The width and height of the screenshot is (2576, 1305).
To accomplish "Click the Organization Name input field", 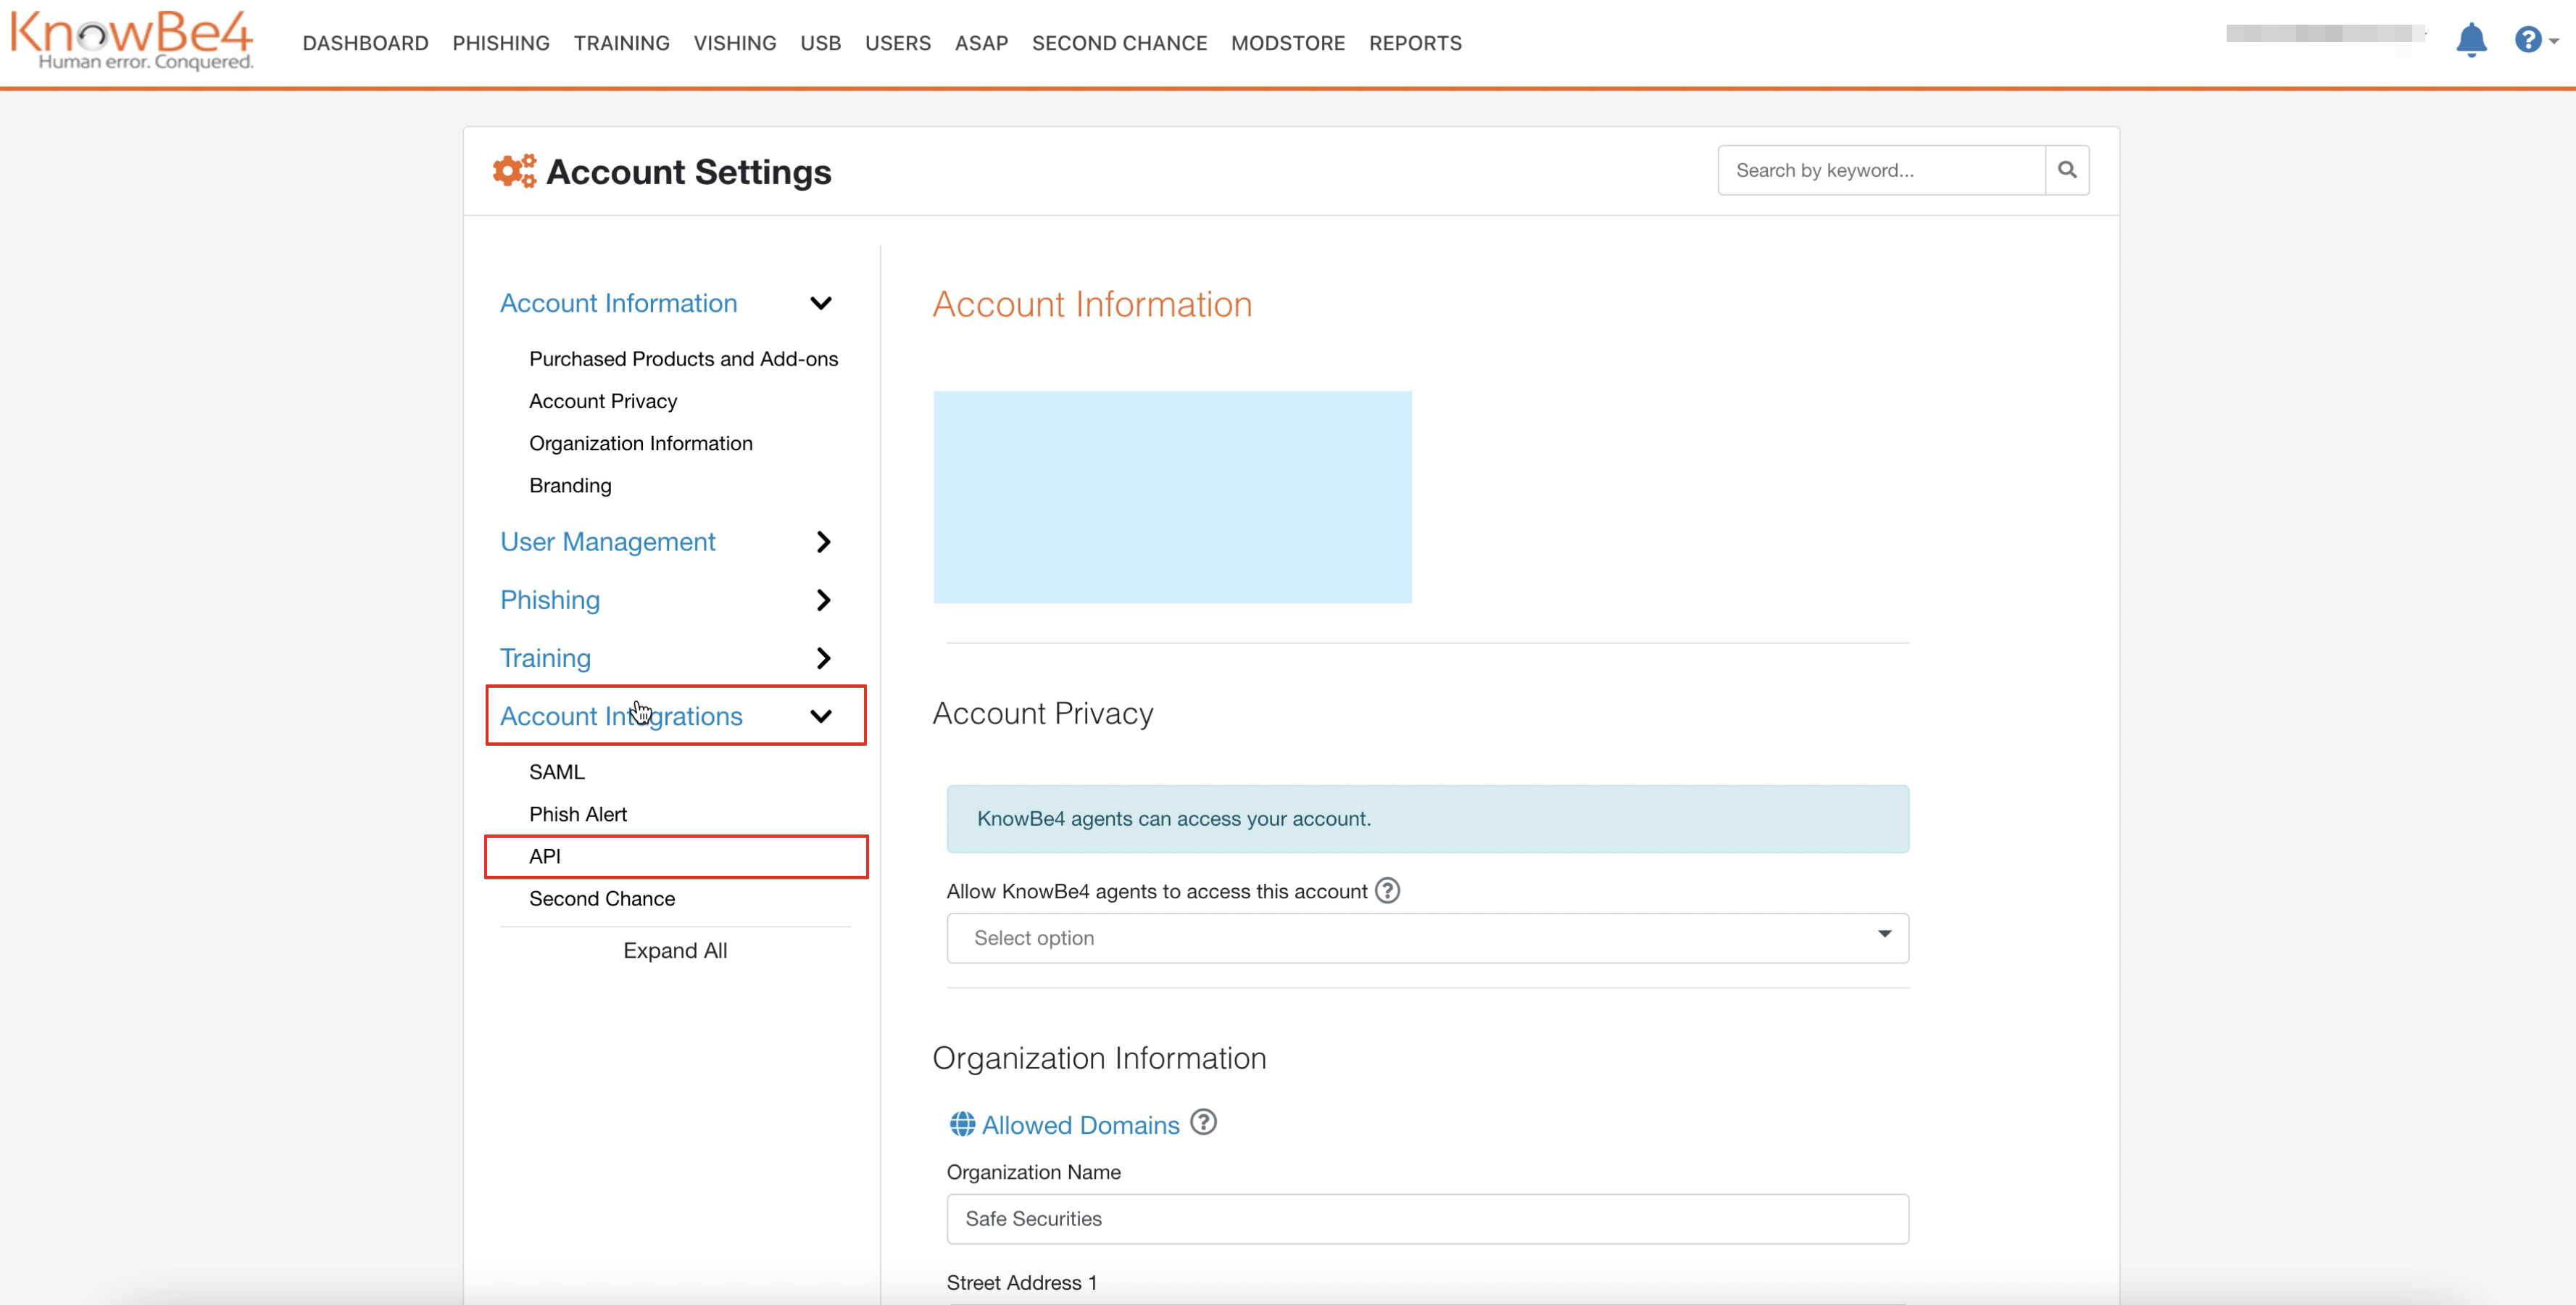I will tap(1427, 1218).
